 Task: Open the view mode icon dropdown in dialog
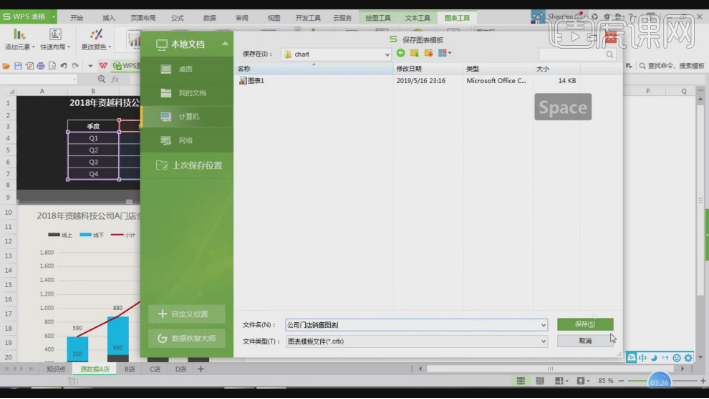(x=444, y=53)
